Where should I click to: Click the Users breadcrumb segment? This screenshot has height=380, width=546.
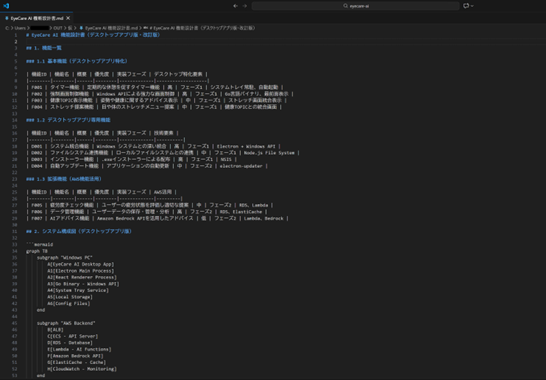[x=20, y=28]
